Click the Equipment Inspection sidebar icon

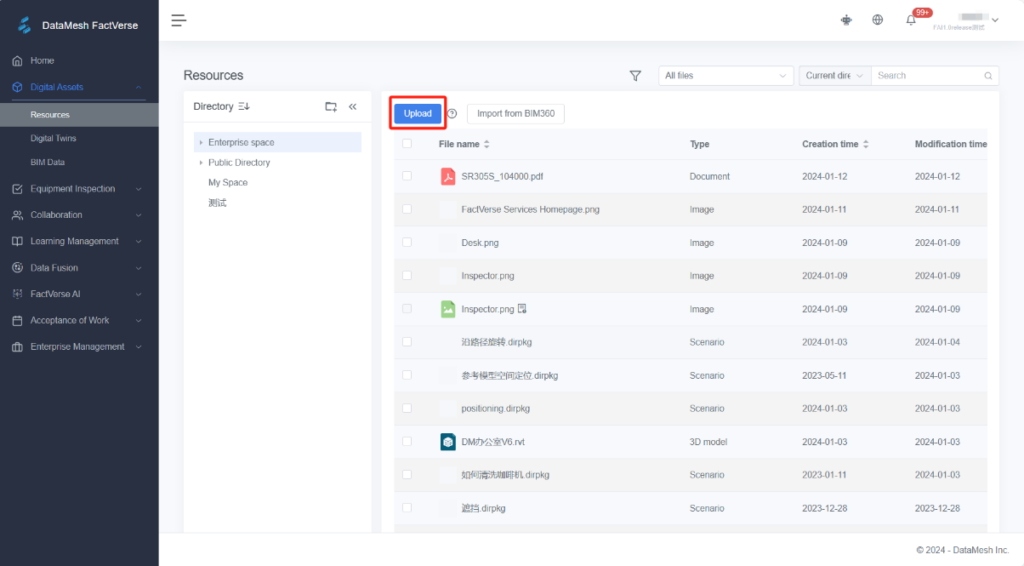tap(17, 189)
